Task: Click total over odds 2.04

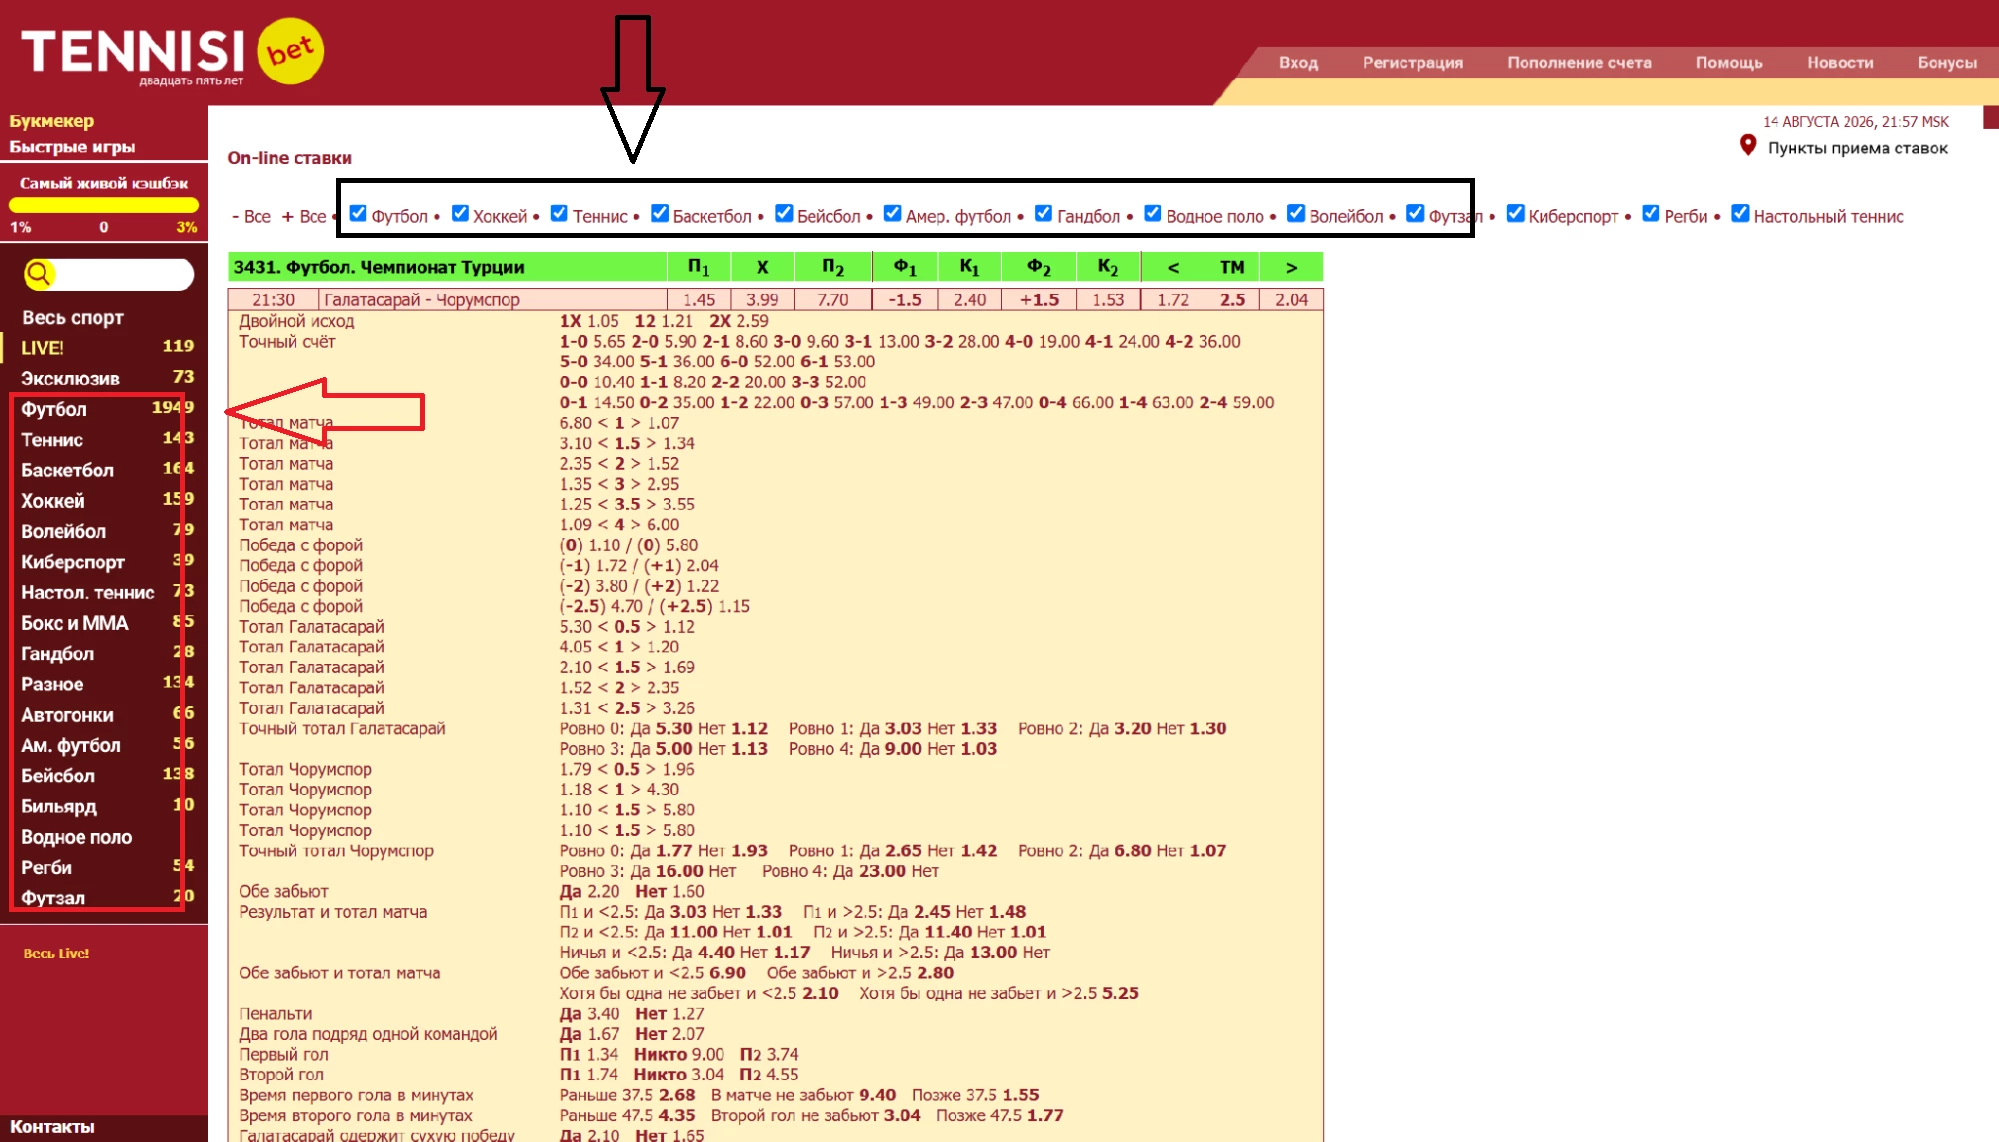Action: click(x=1291, y=300)
